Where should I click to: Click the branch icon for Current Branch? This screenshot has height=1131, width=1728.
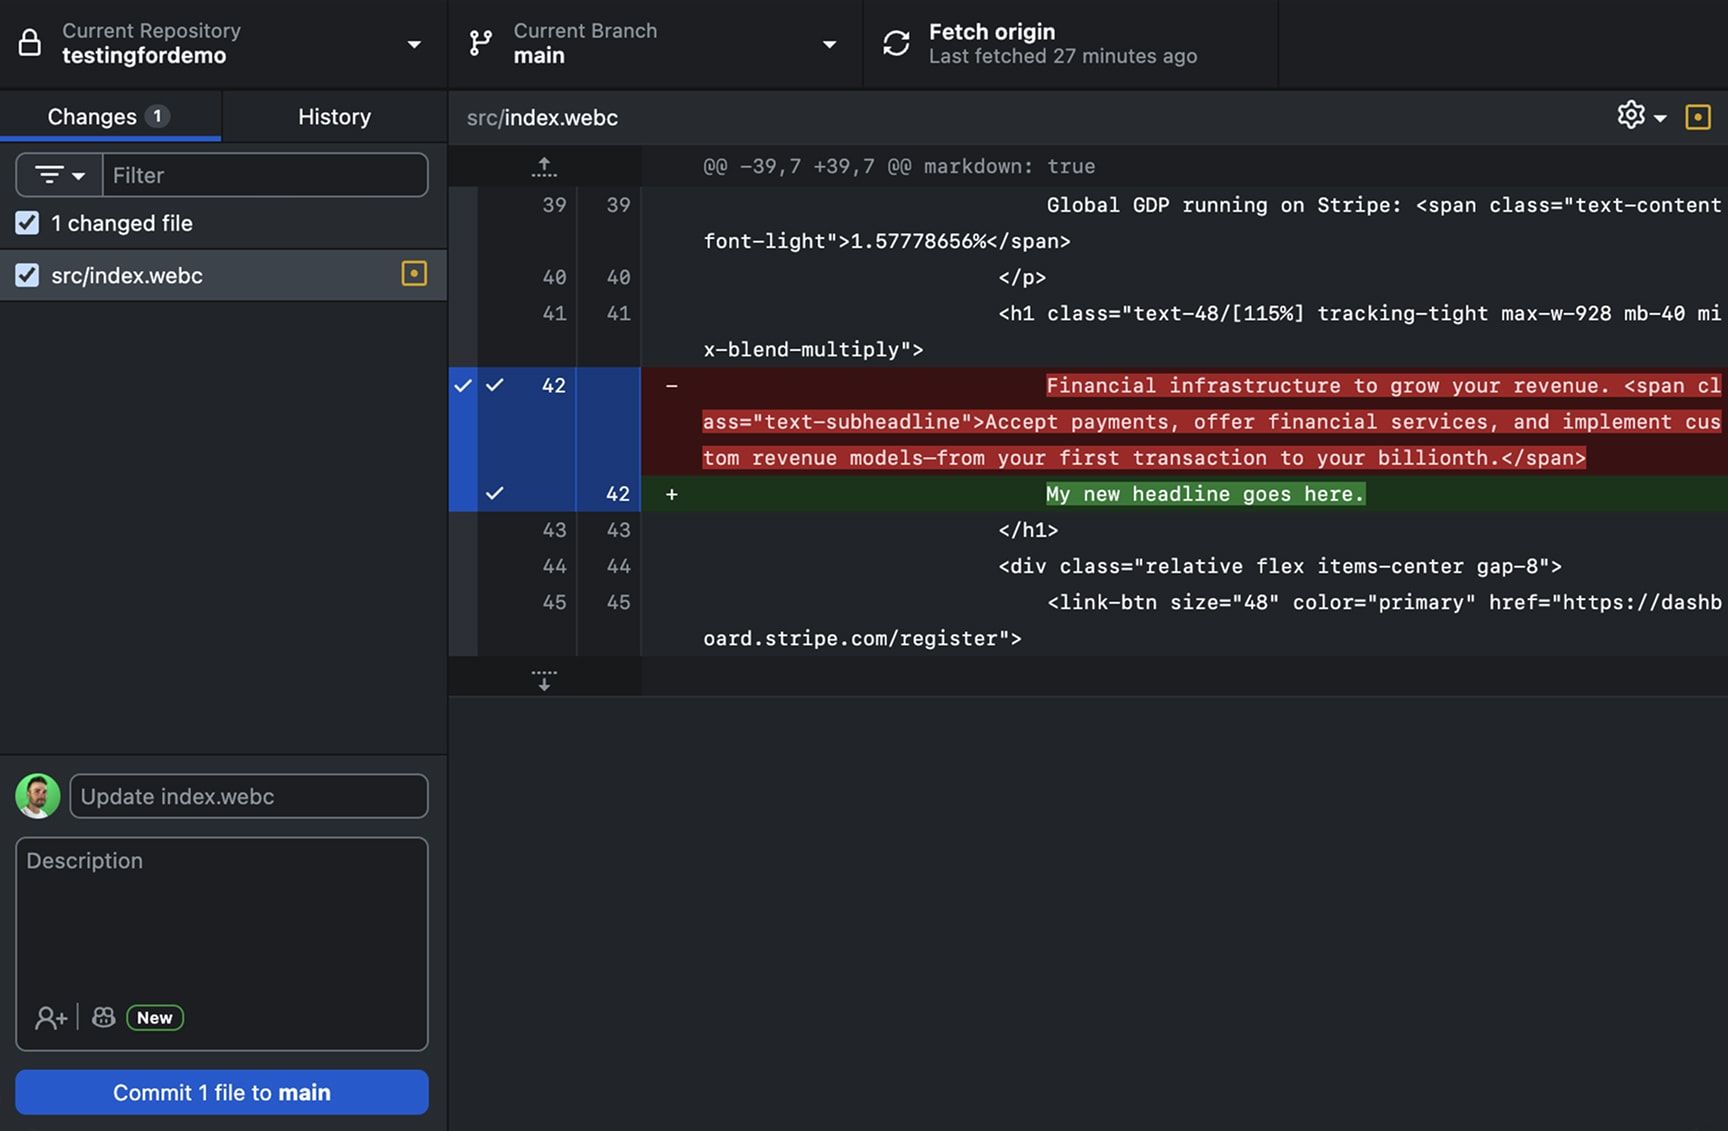(x=481, y=43)
